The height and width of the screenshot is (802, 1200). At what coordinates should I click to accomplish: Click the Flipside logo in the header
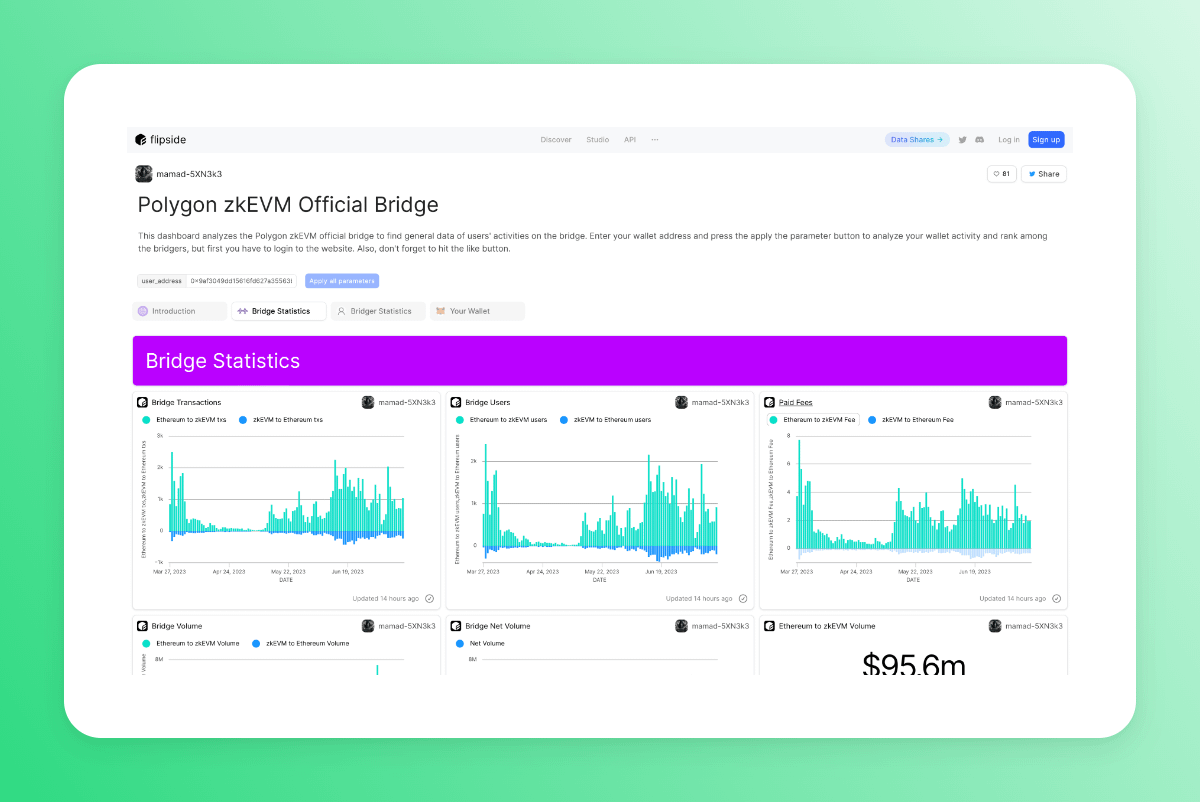tap(161, 140)
